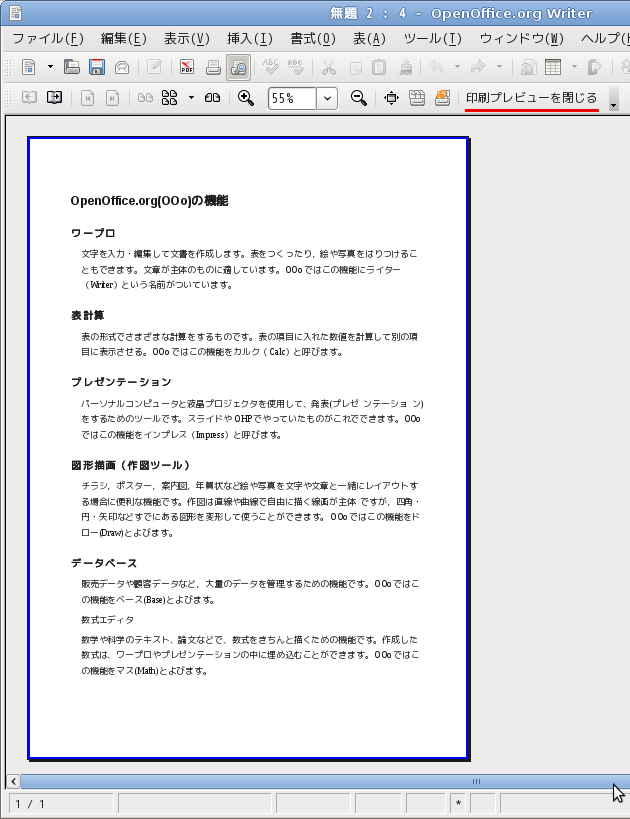Open the ツール(T) menu
Image resolution: width=630 pixels, height=819 pixels.
(x=433, y=39)
